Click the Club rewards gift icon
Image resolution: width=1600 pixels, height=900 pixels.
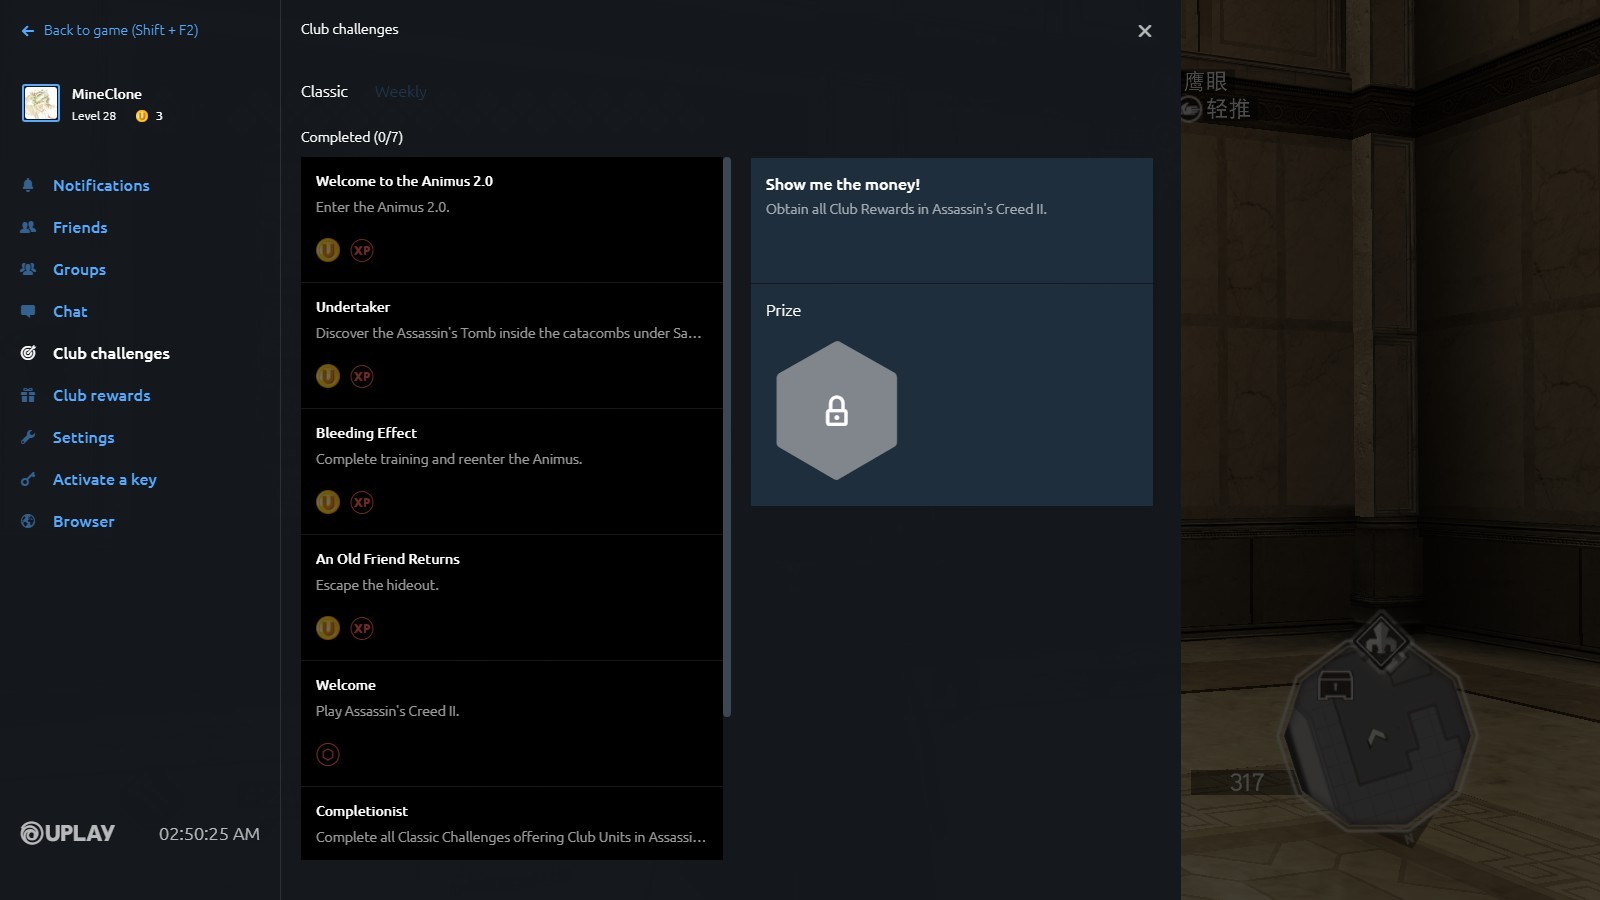tap(28, 395)
